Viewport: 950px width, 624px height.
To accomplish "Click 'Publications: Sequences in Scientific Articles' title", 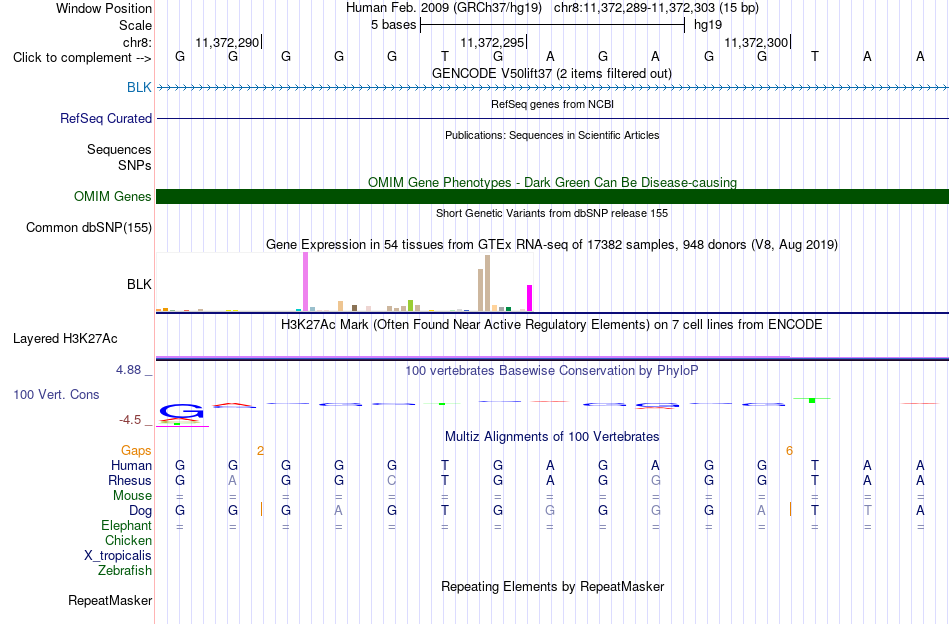I will tap(552, 135).
